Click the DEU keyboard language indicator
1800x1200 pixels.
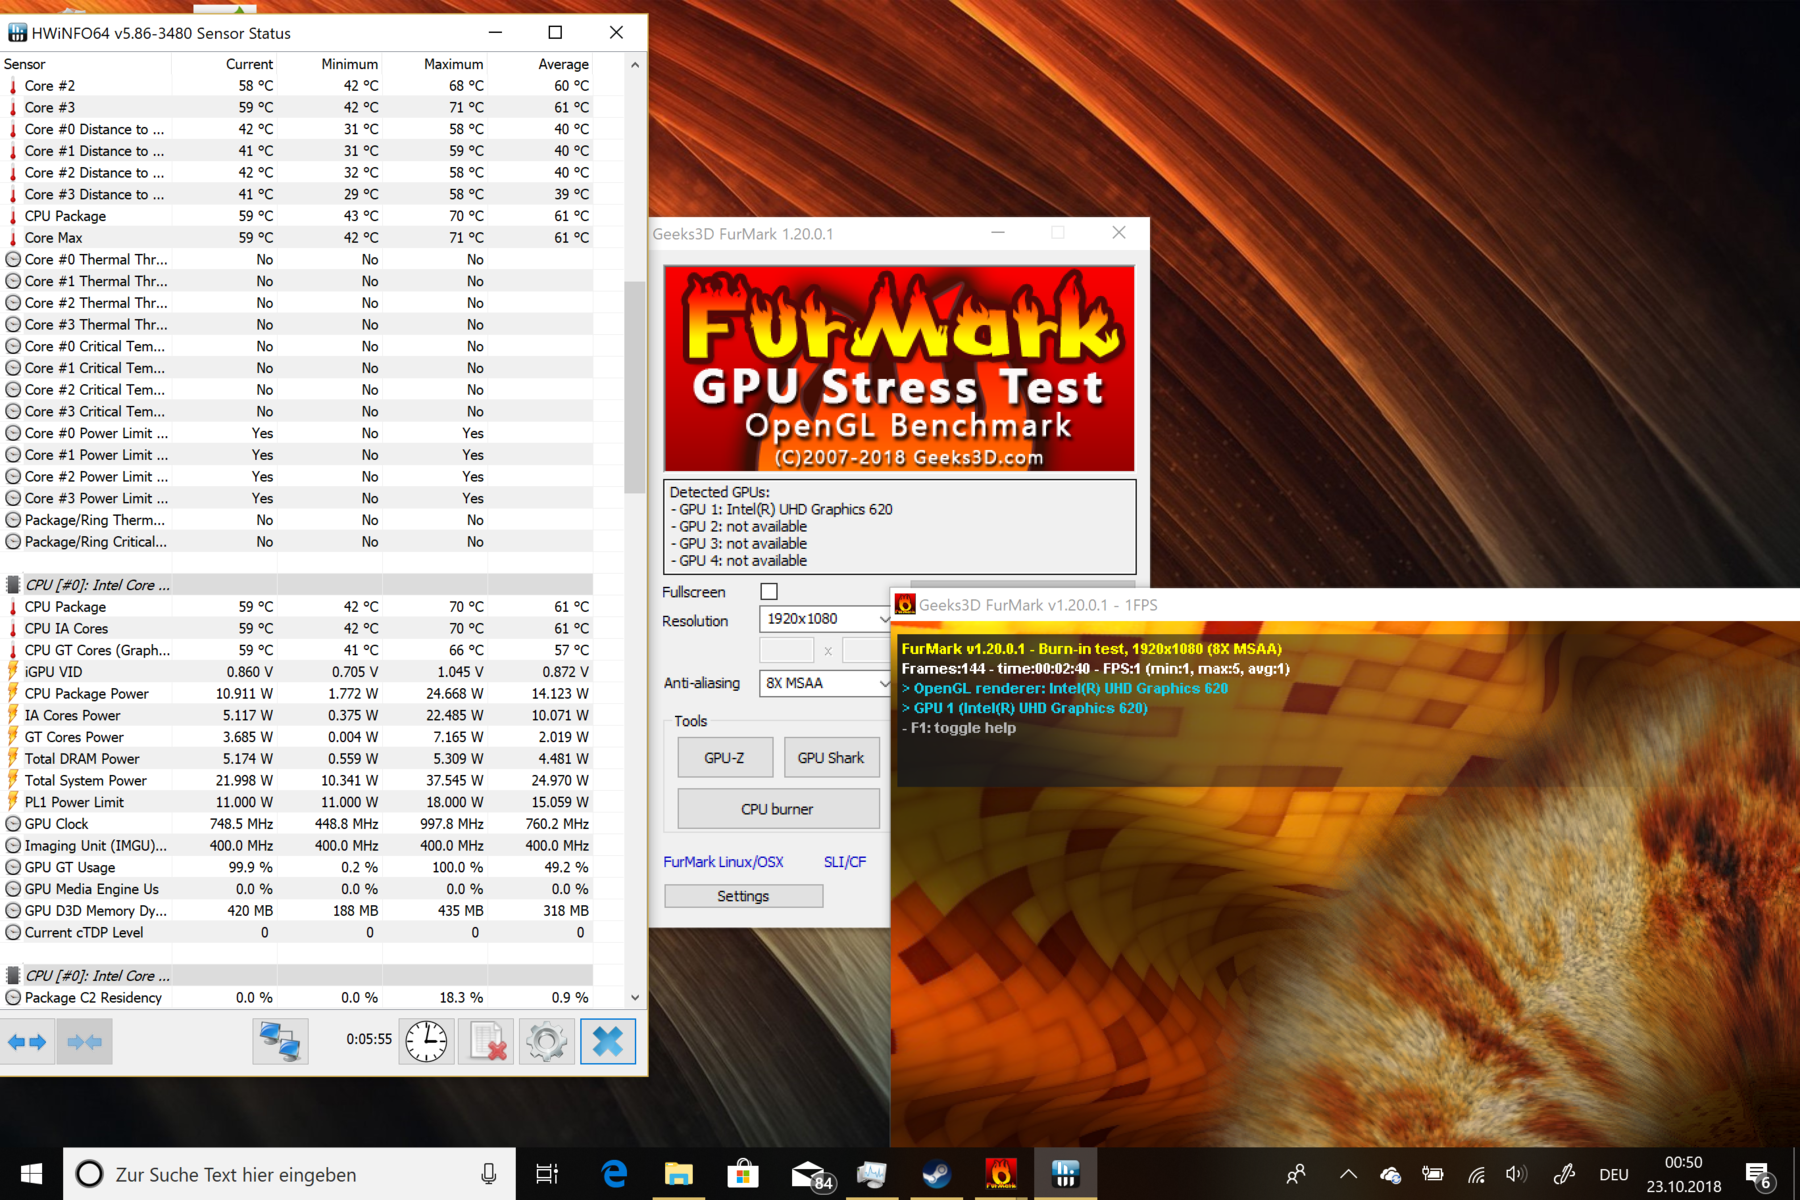pyautogui.click(x=1613, y=1175)
